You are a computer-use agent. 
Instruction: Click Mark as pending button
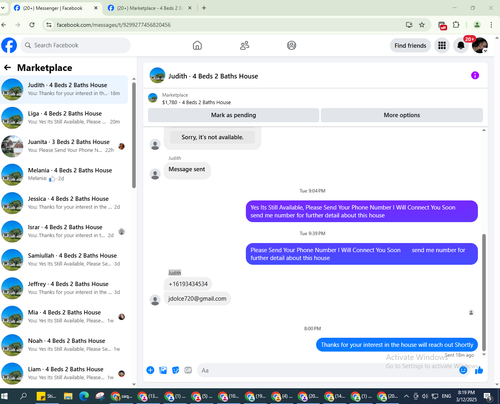click(233, 115)
